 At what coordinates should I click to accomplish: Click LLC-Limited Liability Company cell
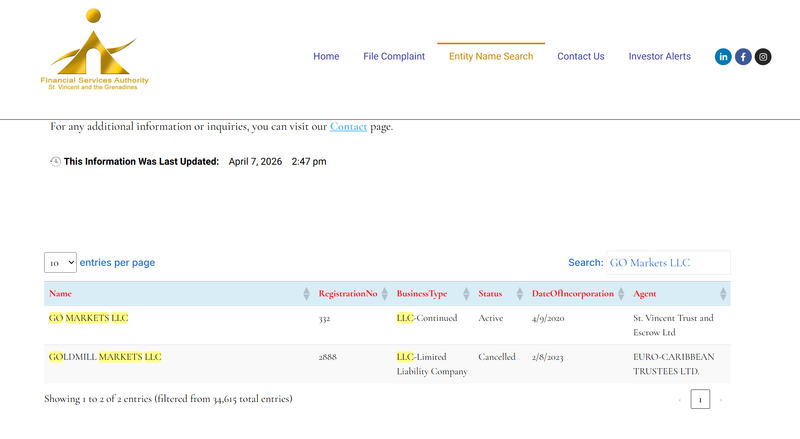pyautogui.click(x=432, y=364)
